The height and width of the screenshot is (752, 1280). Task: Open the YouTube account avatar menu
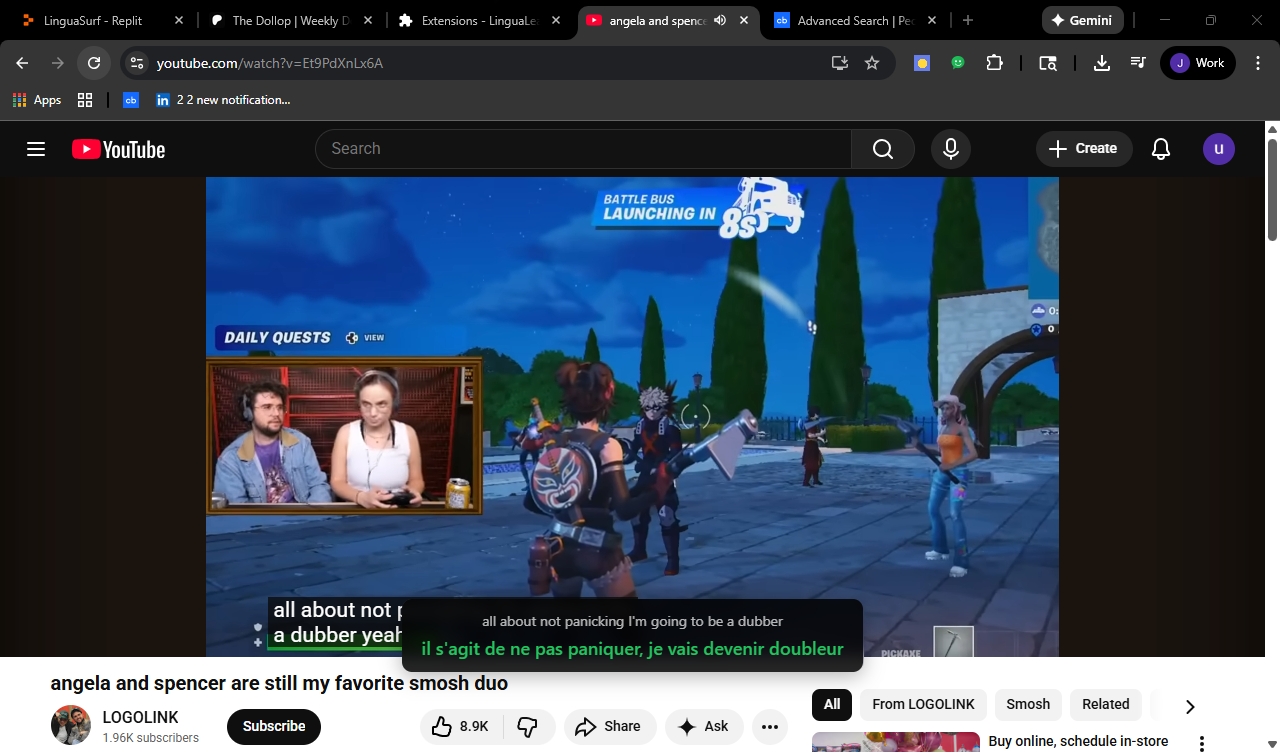1219,149
